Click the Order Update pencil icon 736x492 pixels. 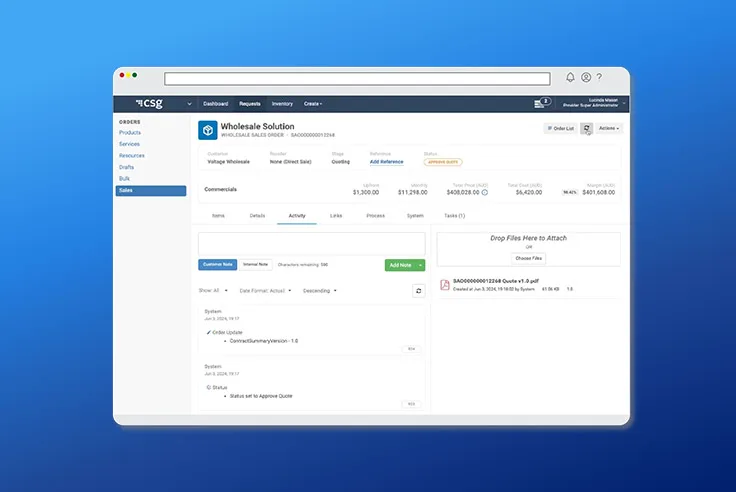(x=208, y=332)
